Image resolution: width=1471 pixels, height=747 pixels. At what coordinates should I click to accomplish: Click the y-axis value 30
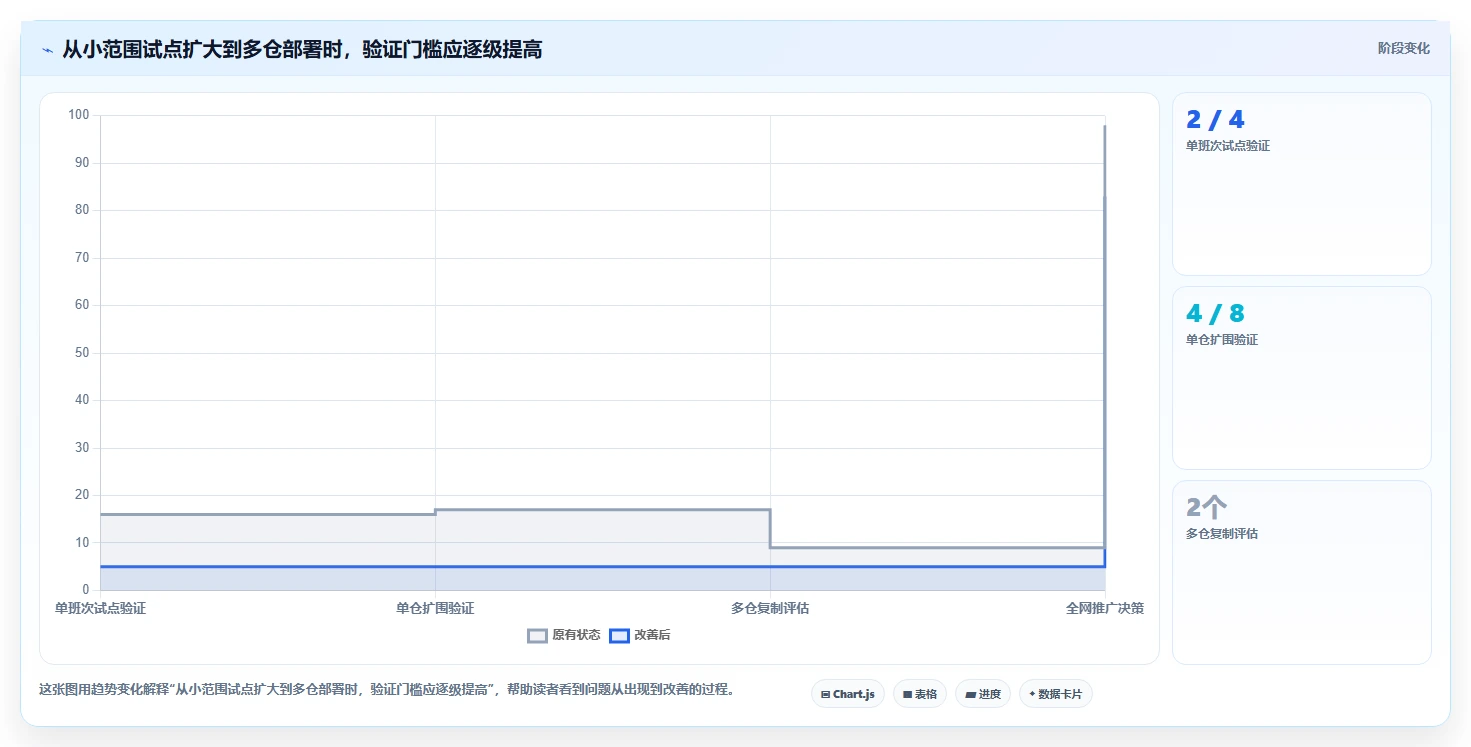pos(82,448)
